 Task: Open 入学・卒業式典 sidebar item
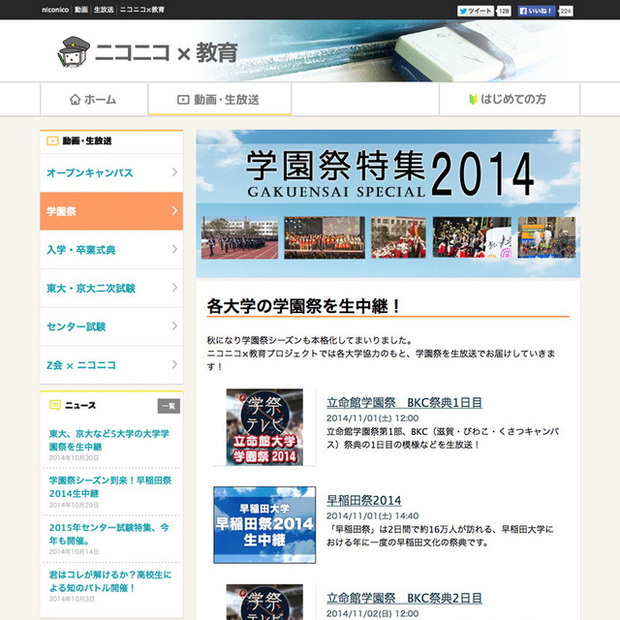click(112, 250)
